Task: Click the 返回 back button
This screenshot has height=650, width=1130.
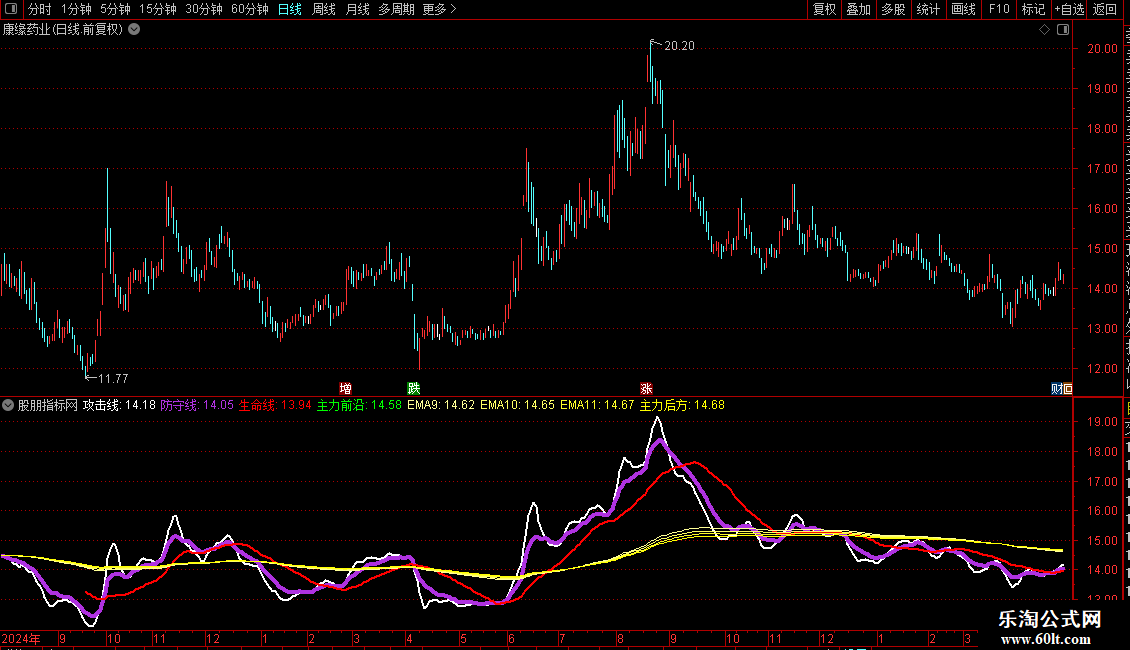Action: coord(1105,9)
